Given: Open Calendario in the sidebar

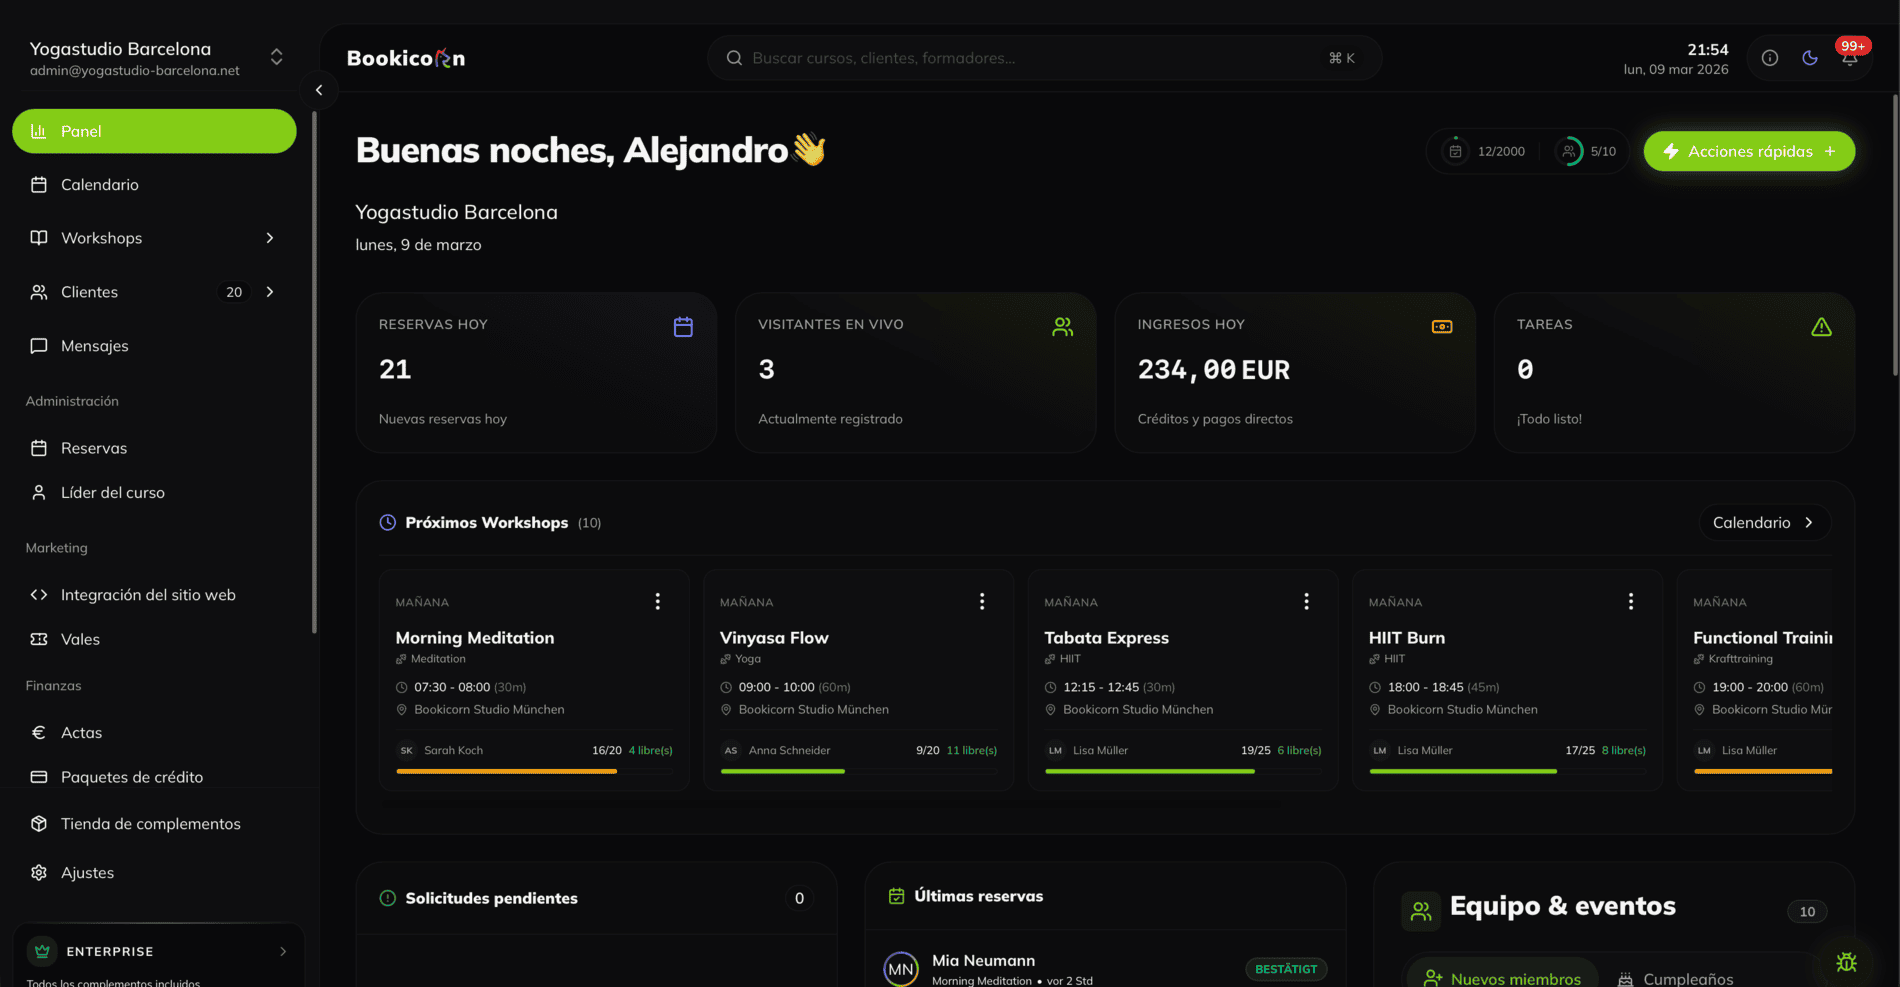Looking at the screenshot, I should click(100, 185).
